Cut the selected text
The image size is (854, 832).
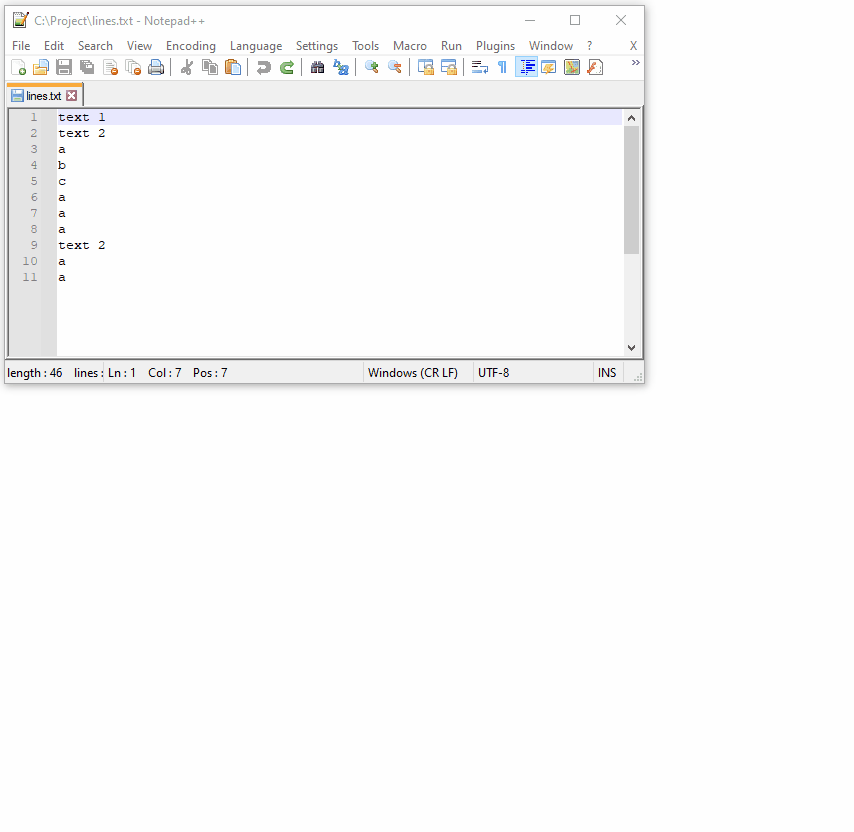pos(185,67)
